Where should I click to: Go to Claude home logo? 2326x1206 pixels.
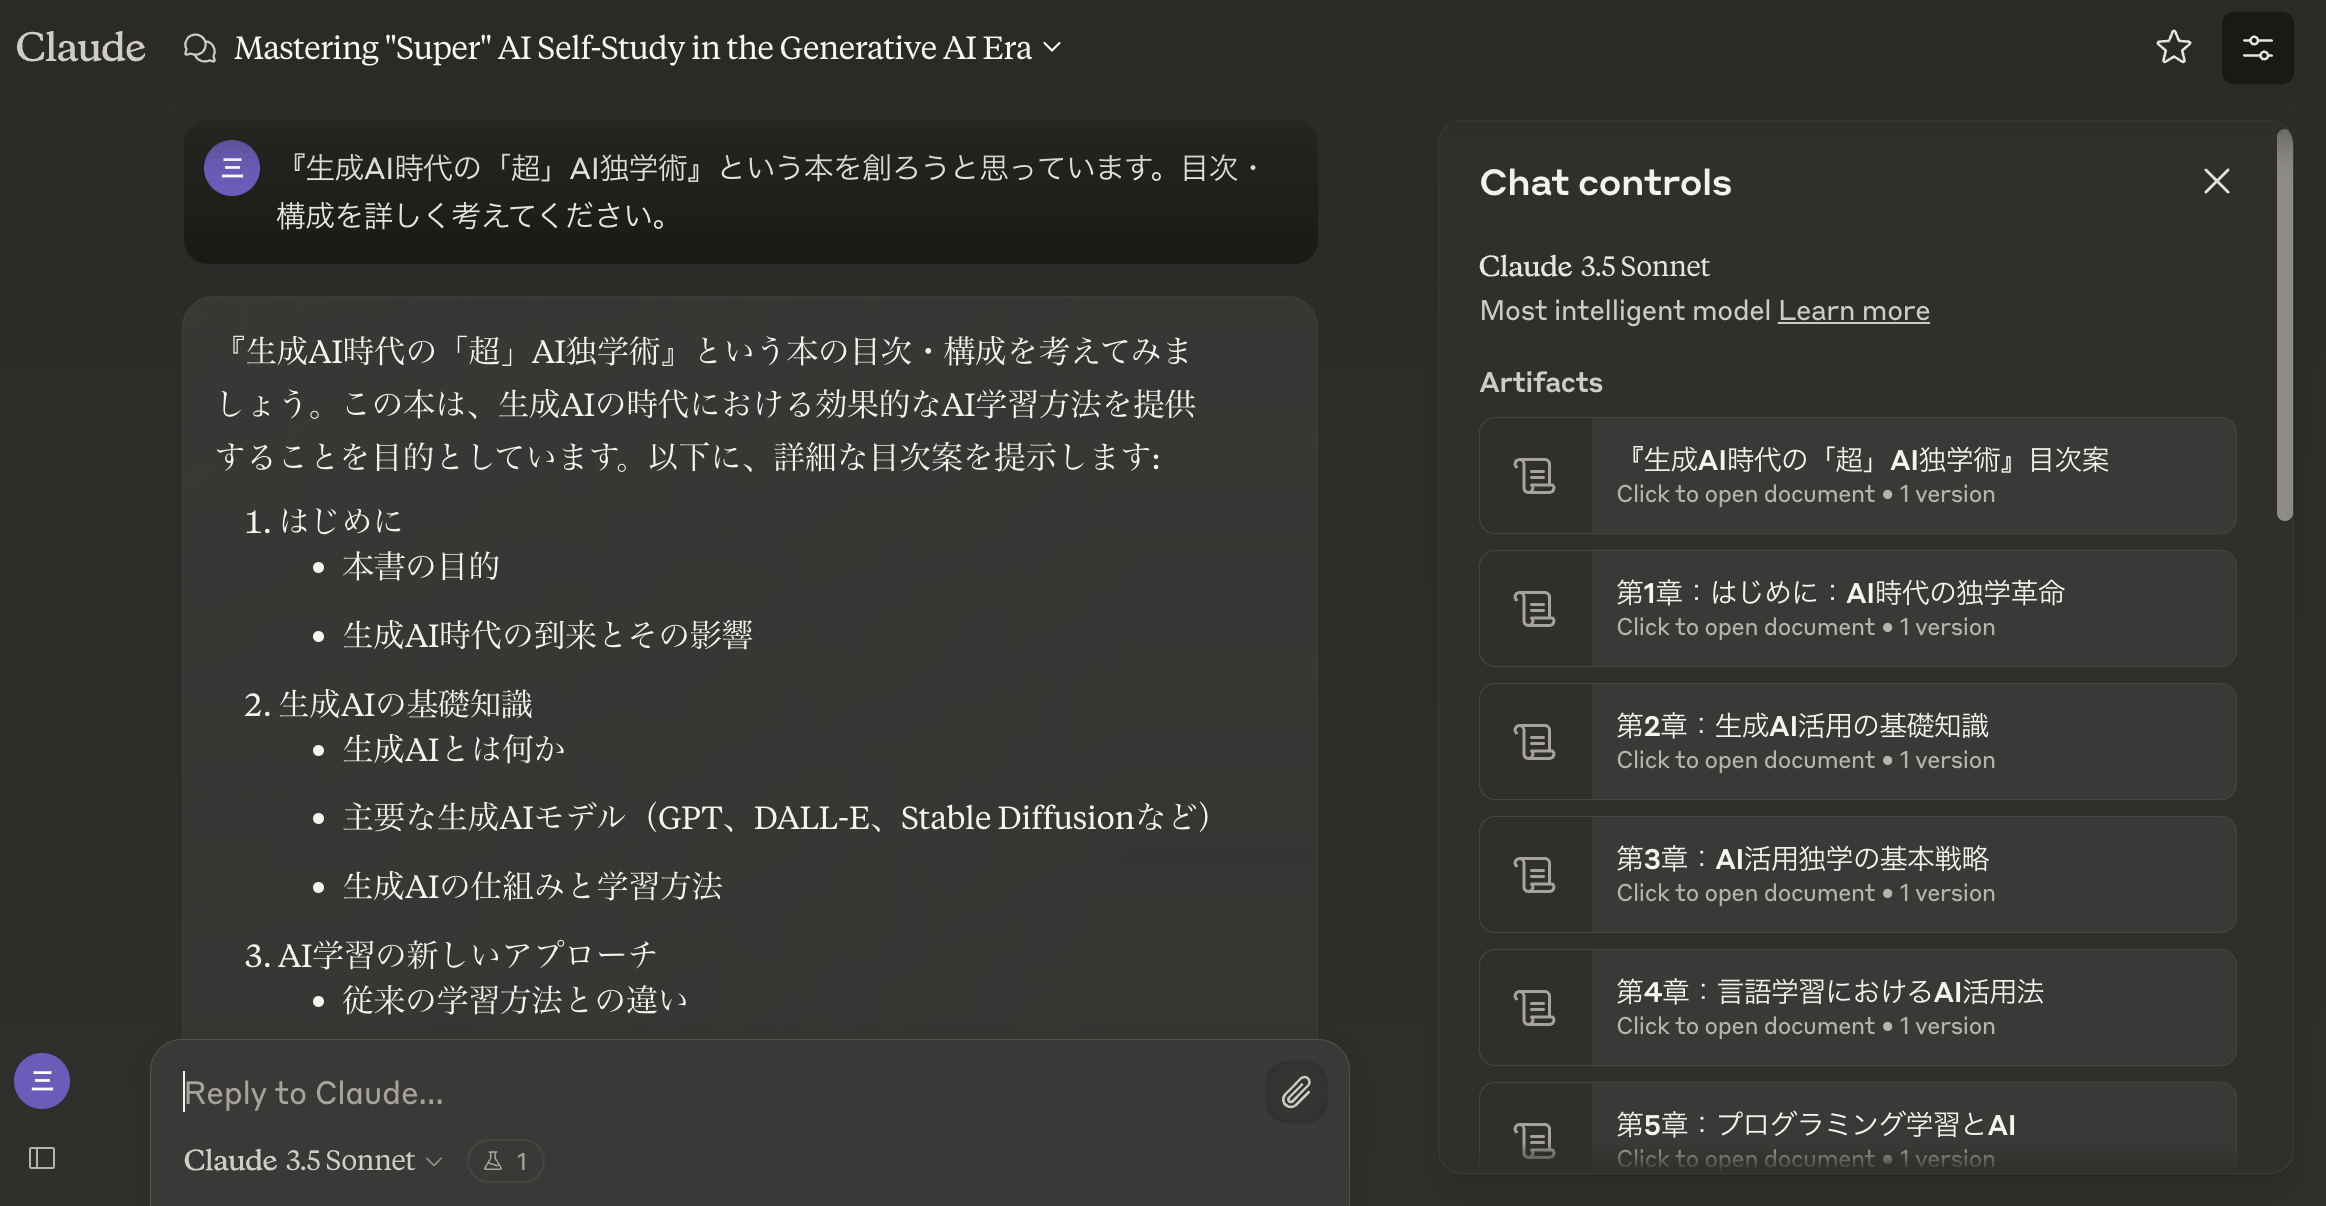(81, 47)
